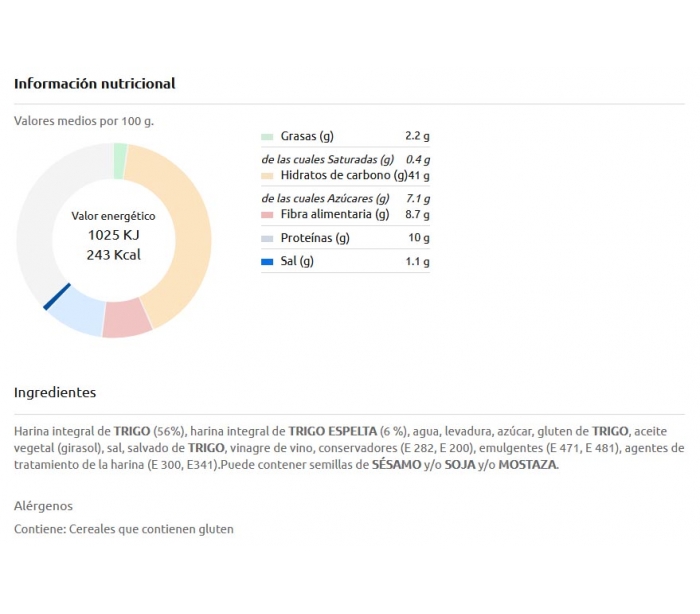Click the grey-blue Proteínas legend swatch
The height and width of the screenshot is (614, 700).
(267, 238)
